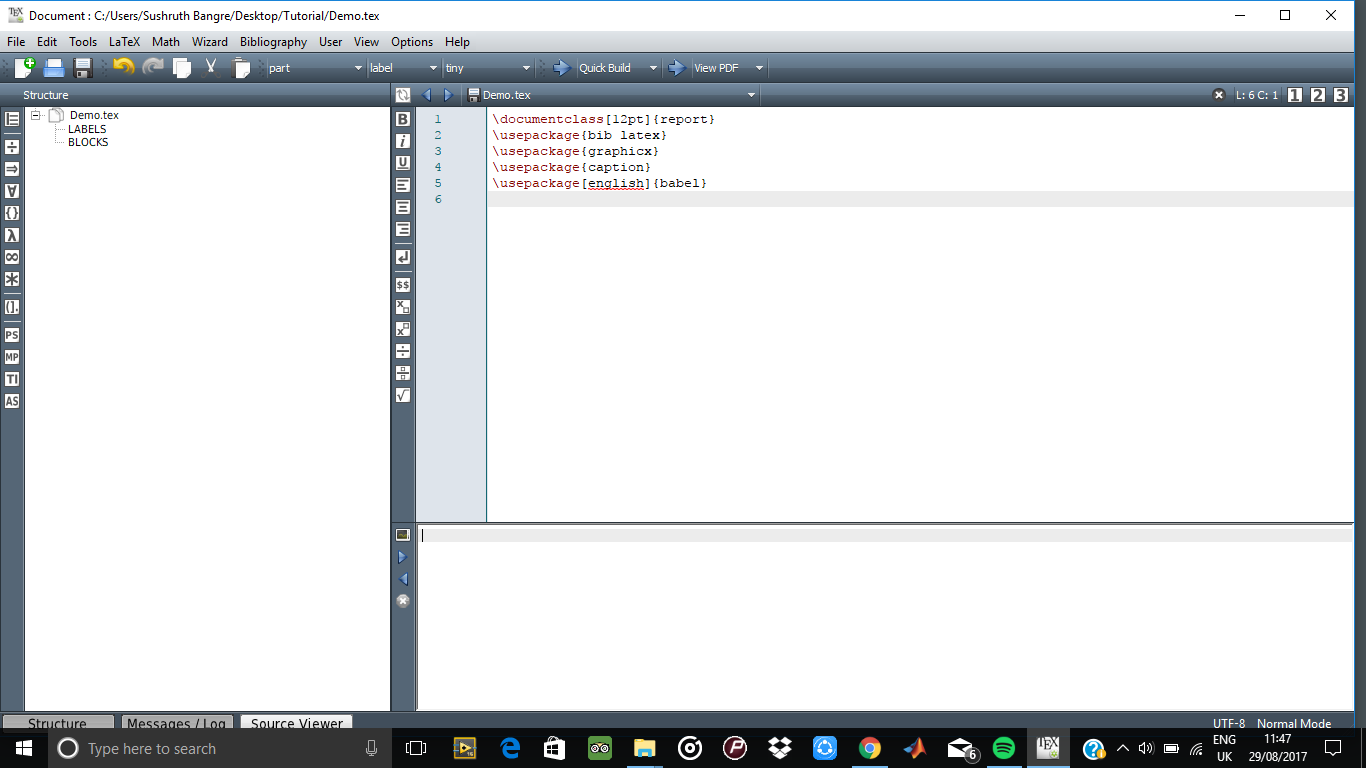Viewport: 1366px width, 768px height.
Task: Open the Asymptote commands panel (AS)
Action: (12, 401)
